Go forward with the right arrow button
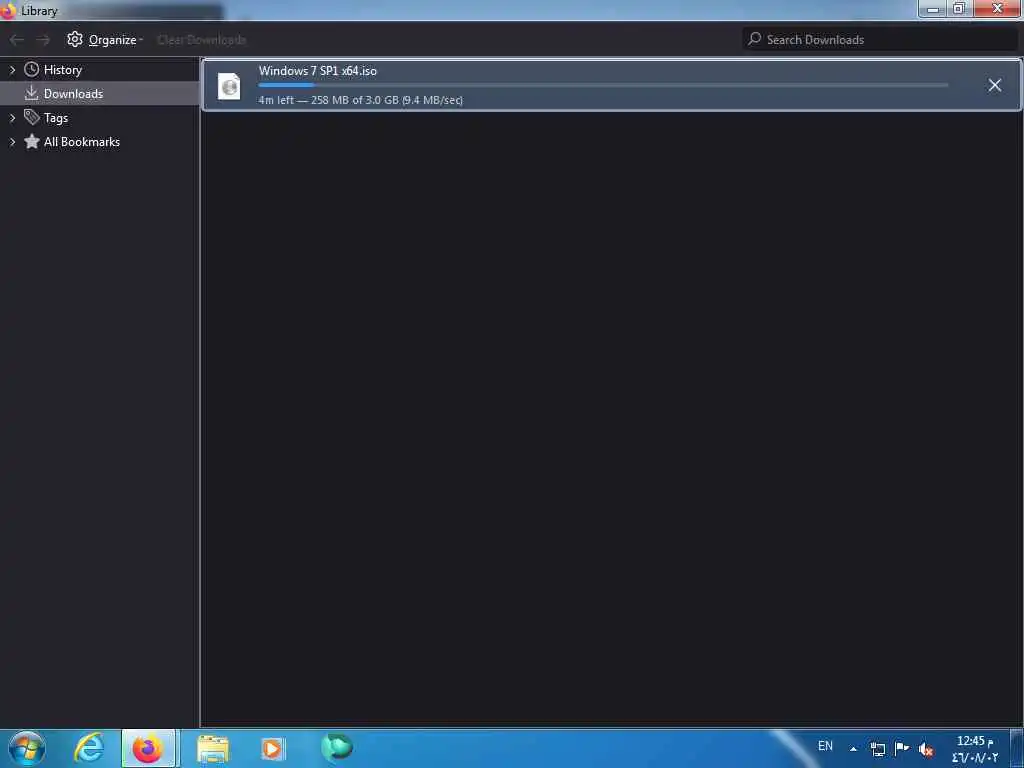Screen dimensions: 1024x768 [43, 40]
